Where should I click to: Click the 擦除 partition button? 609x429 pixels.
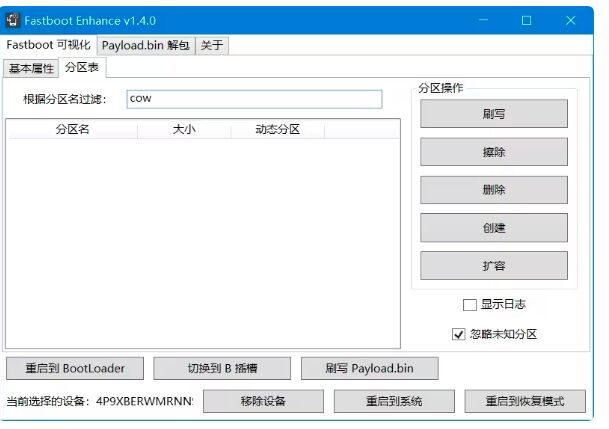[494, 152]
